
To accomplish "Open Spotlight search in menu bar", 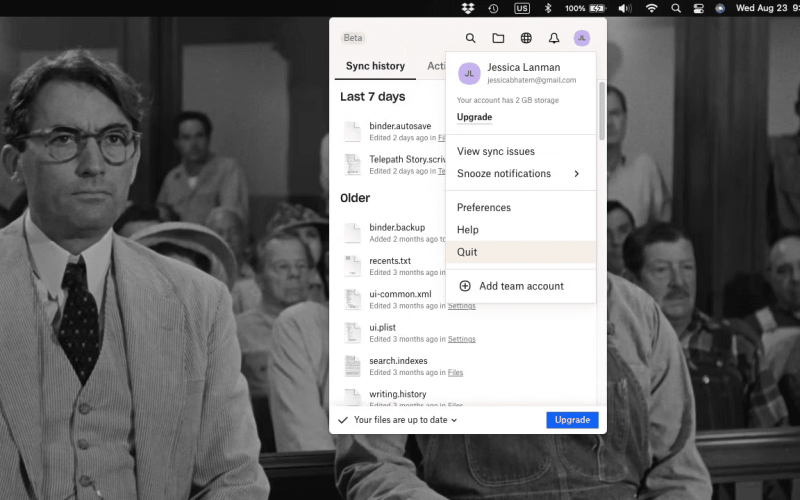I will 676,8.
